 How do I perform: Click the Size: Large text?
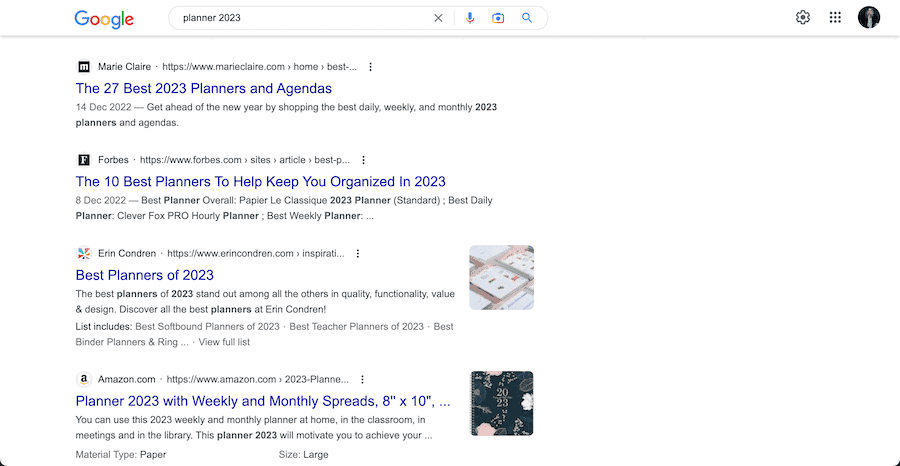(304, 455)
